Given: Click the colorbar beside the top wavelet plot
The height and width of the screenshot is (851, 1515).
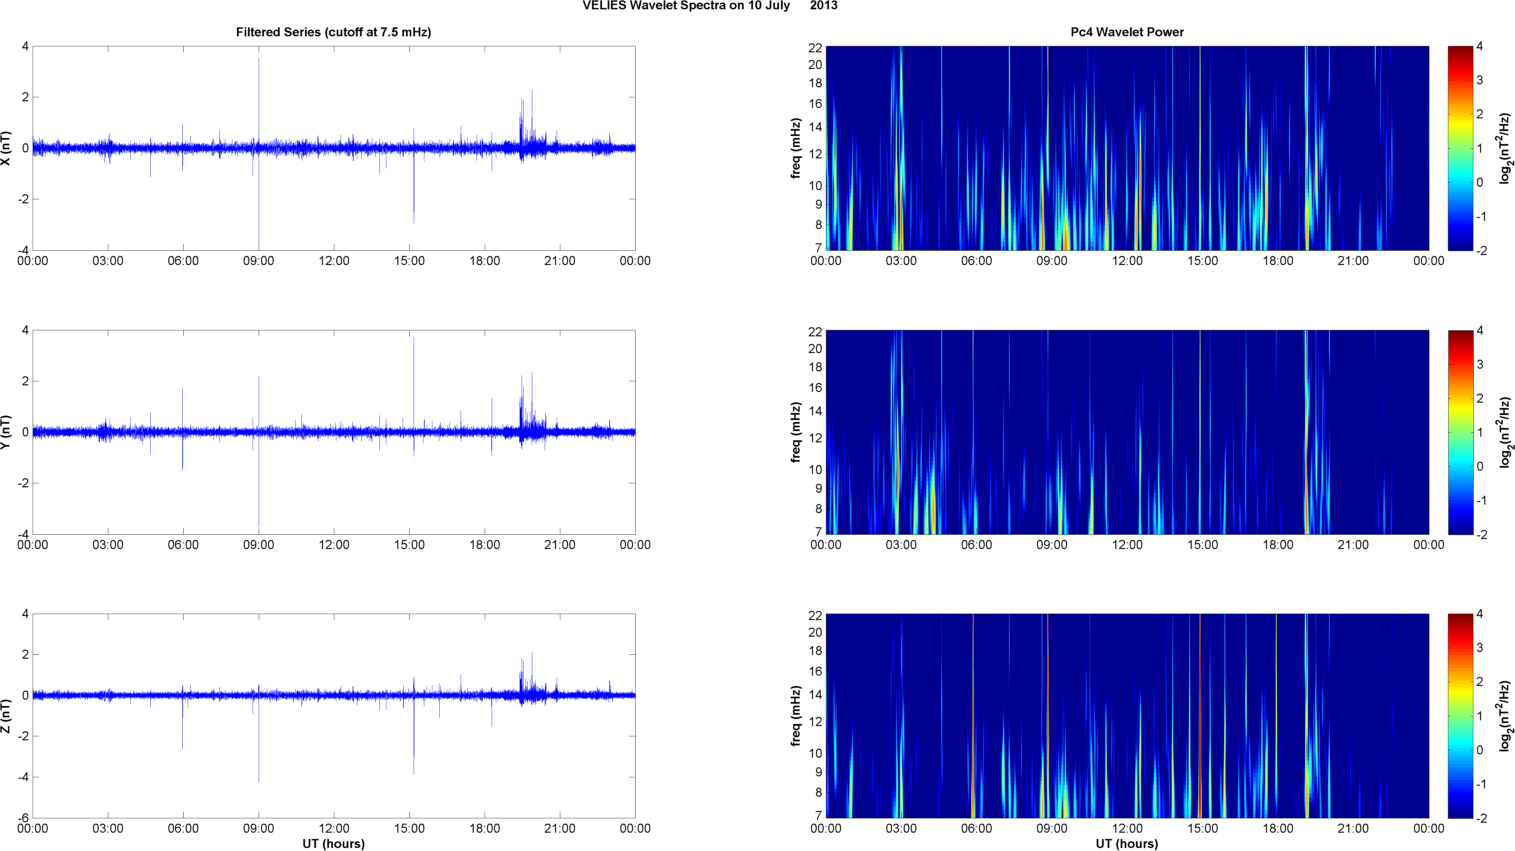Looking at the screenshot, I should [1460, 148].
